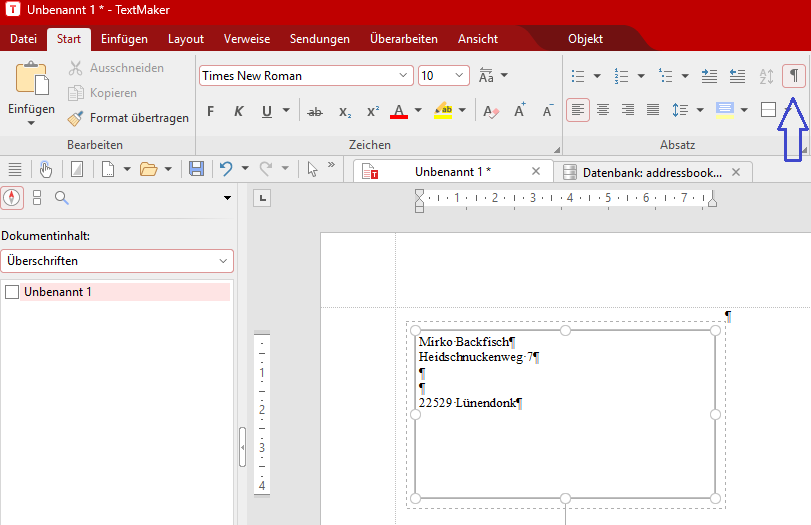
Task: Click the sidebar search magnifier icon
Action: (62, 198)
